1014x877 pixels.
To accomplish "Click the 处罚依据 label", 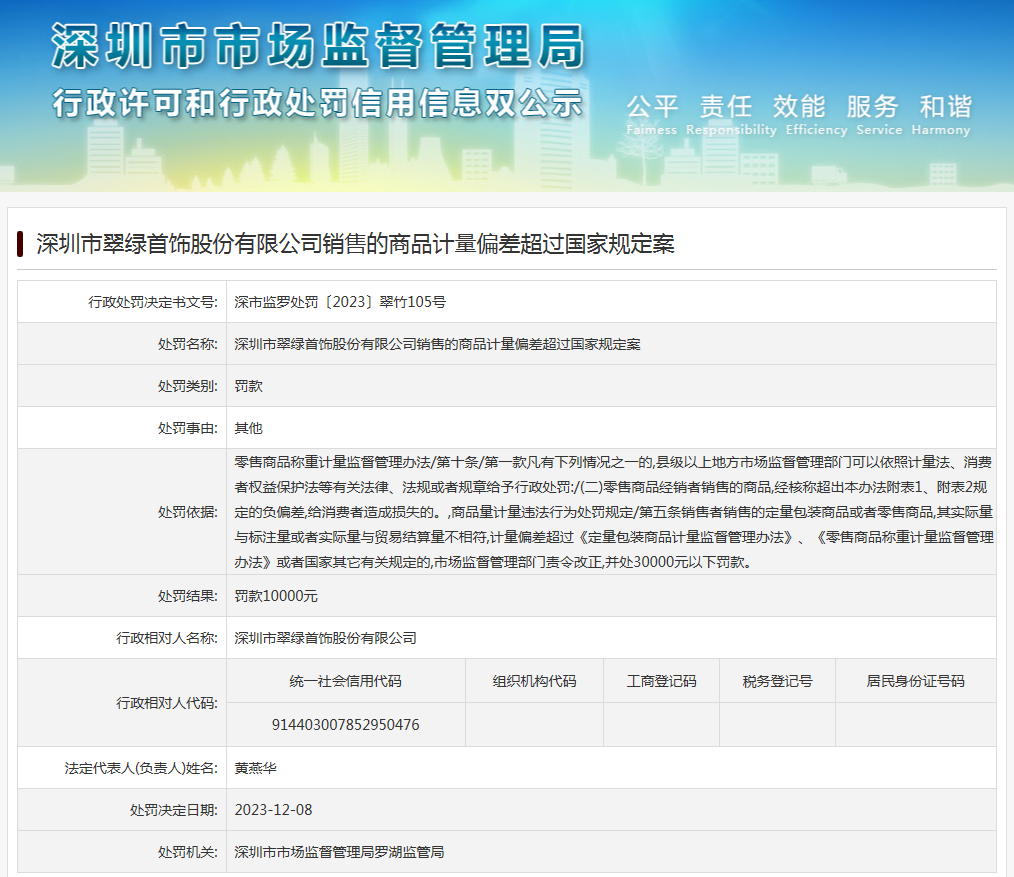I will [188, 512].
